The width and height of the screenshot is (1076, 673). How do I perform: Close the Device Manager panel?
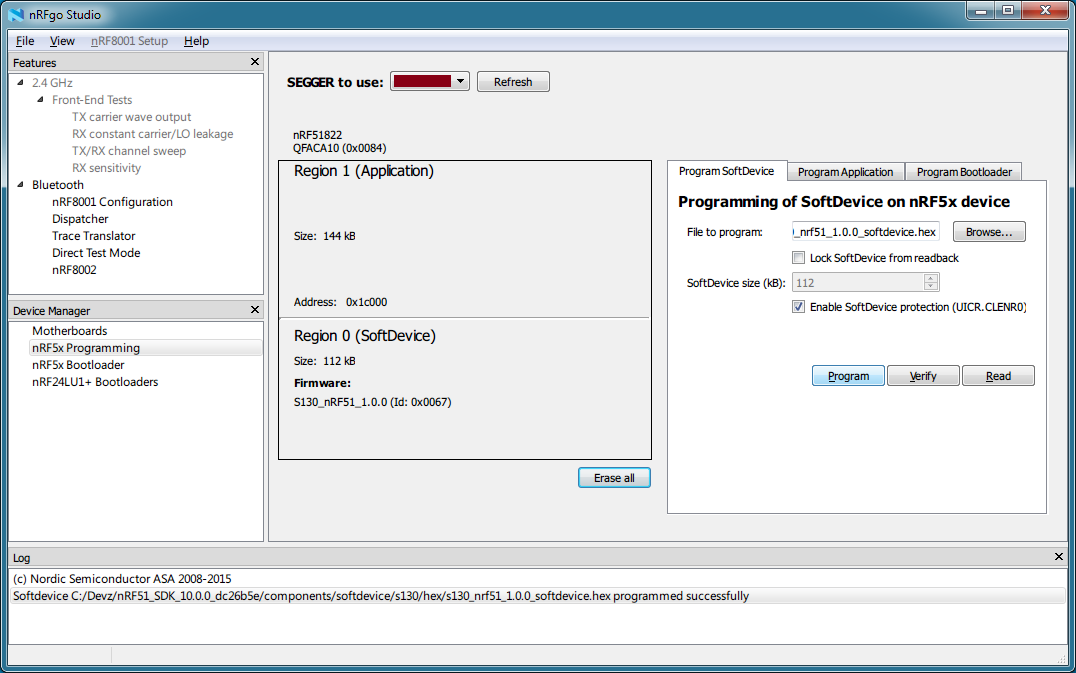(255, 310)
